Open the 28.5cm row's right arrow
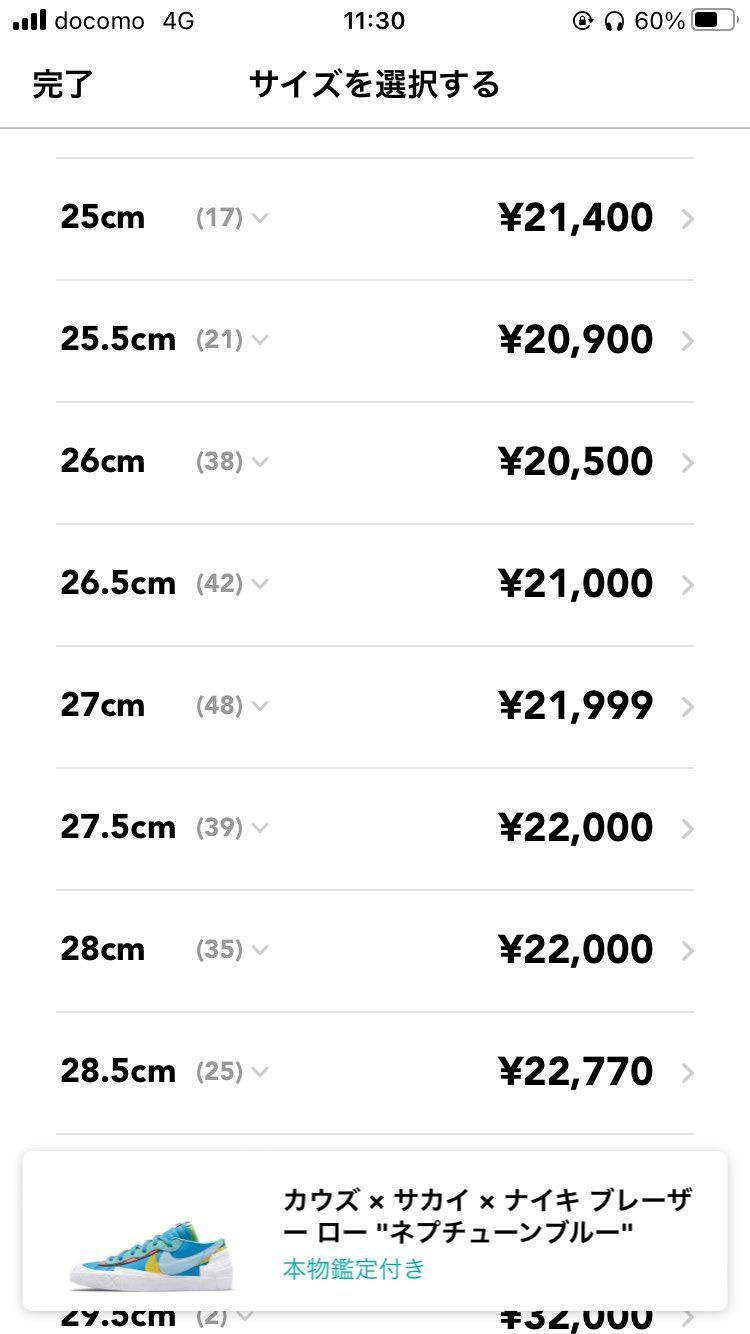 click(x=687, y=1073)
